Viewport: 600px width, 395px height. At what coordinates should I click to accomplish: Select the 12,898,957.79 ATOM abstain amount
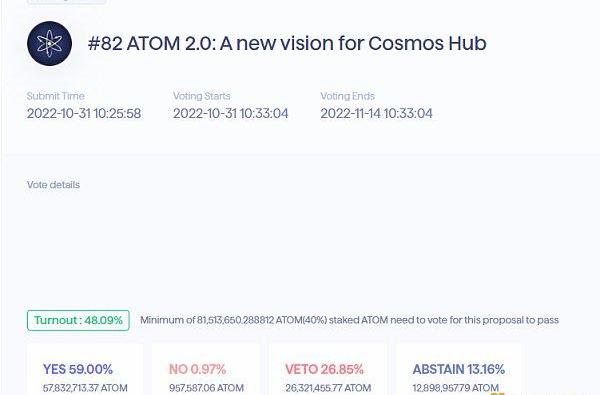(x=455, y=388)
